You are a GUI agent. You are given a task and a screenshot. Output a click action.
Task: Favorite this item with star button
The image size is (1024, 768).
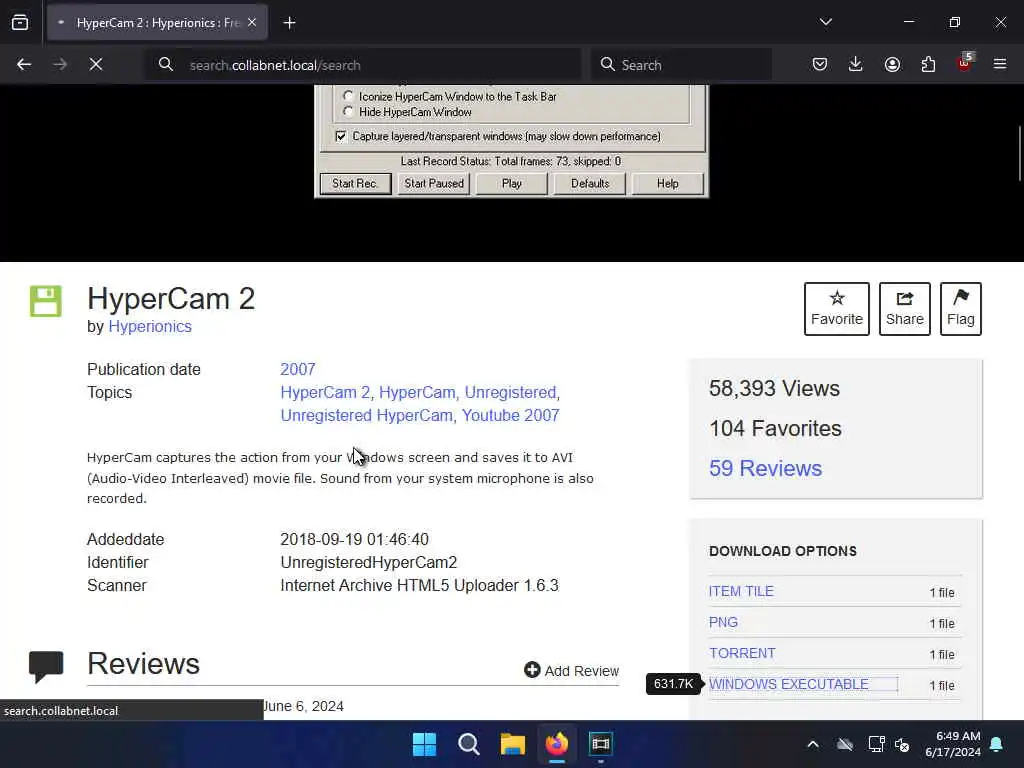click(x=837, y=309)
